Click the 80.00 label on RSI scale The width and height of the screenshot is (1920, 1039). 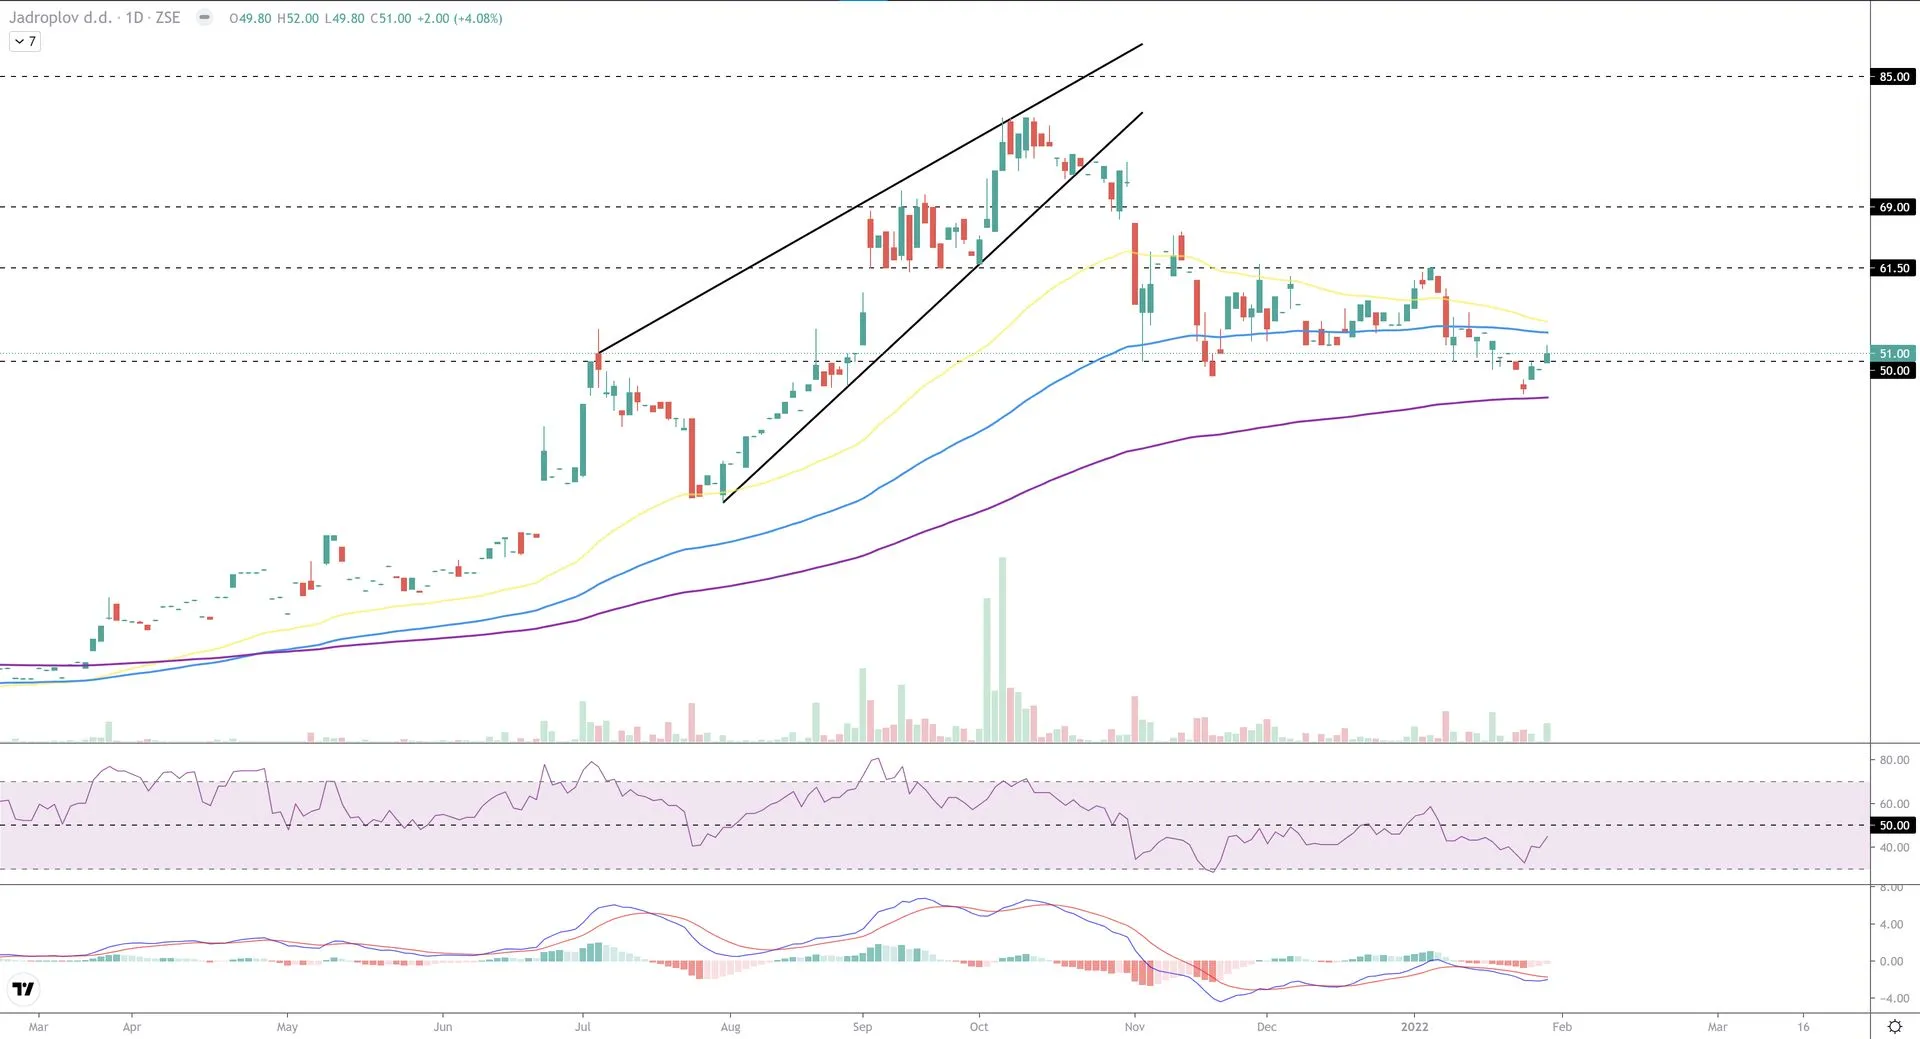click(1893, 760)
